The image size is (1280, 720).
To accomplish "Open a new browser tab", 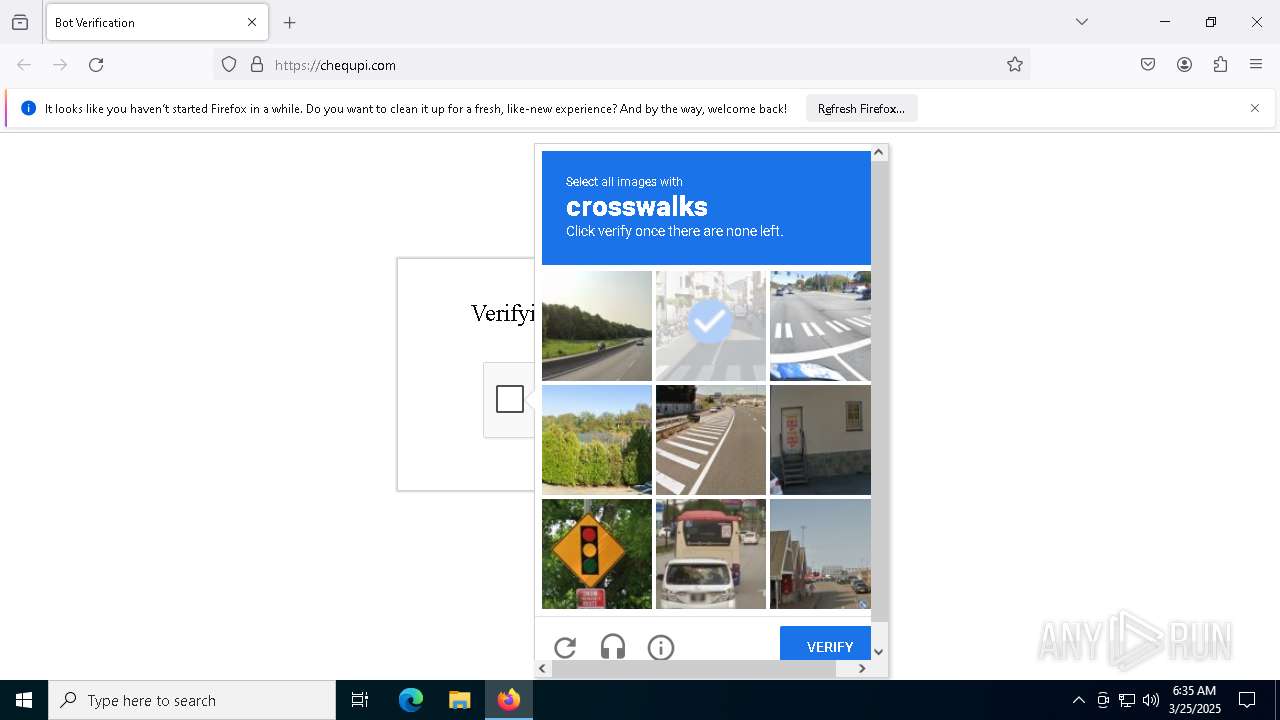I will tap(290, 22).
